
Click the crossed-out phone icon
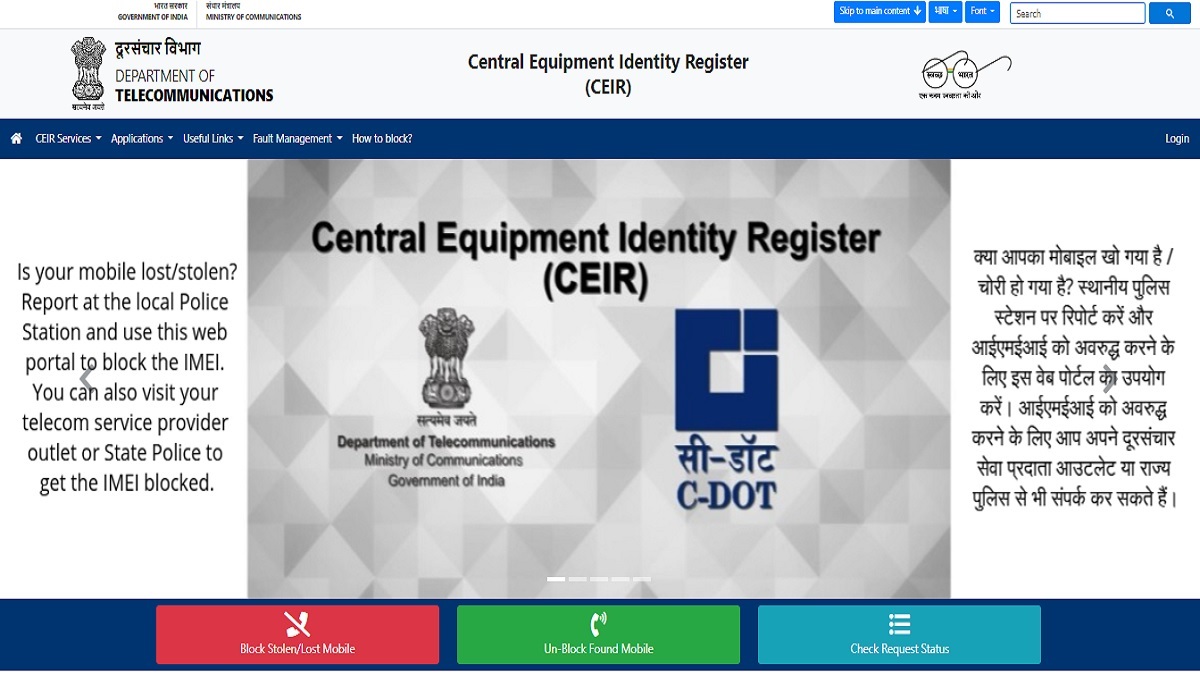[297, 624]
